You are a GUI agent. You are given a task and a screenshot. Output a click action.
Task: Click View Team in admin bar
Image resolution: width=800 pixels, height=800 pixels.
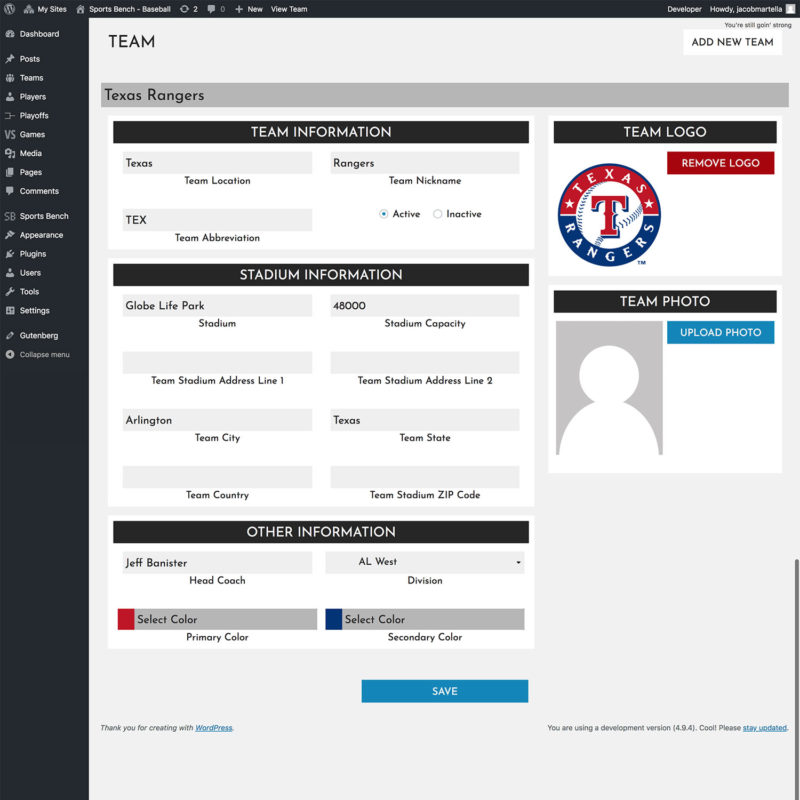click(x=289, y=9)
